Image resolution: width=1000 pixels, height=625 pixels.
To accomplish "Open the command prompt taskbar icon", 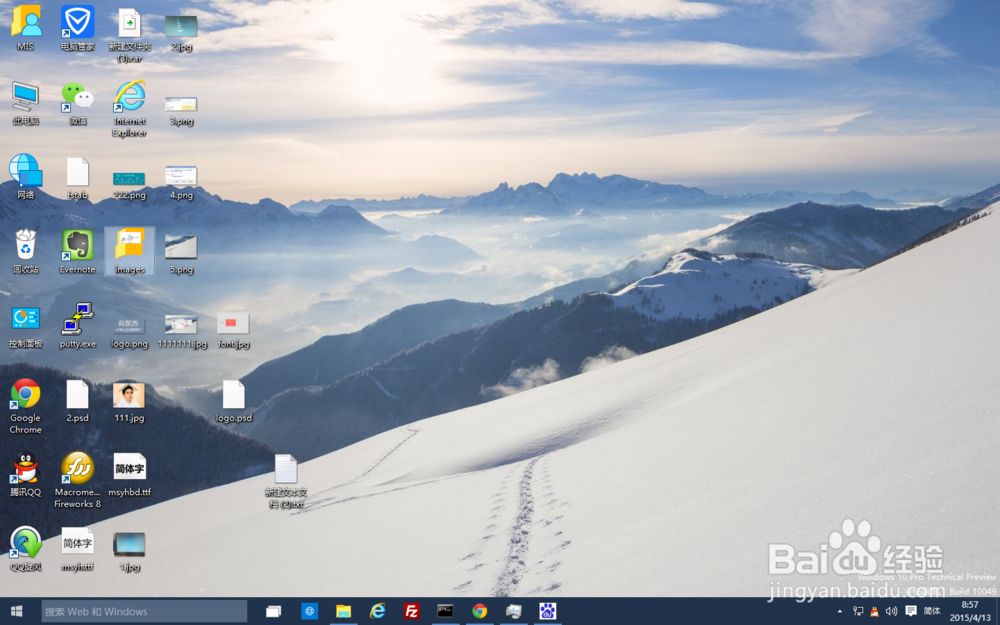I will click(445, 611).
